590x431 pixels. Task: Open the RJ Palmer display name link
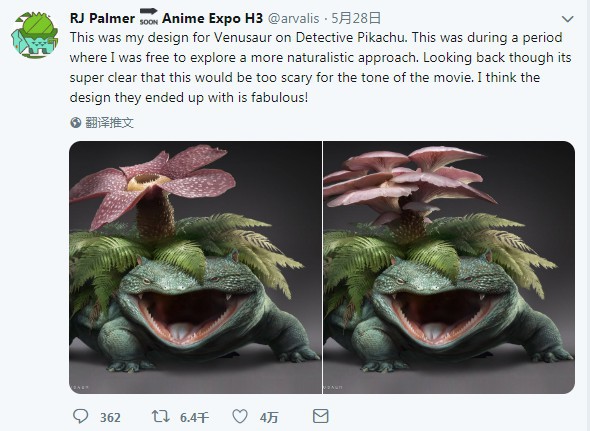pyautogui.click(x=102, y=18)
